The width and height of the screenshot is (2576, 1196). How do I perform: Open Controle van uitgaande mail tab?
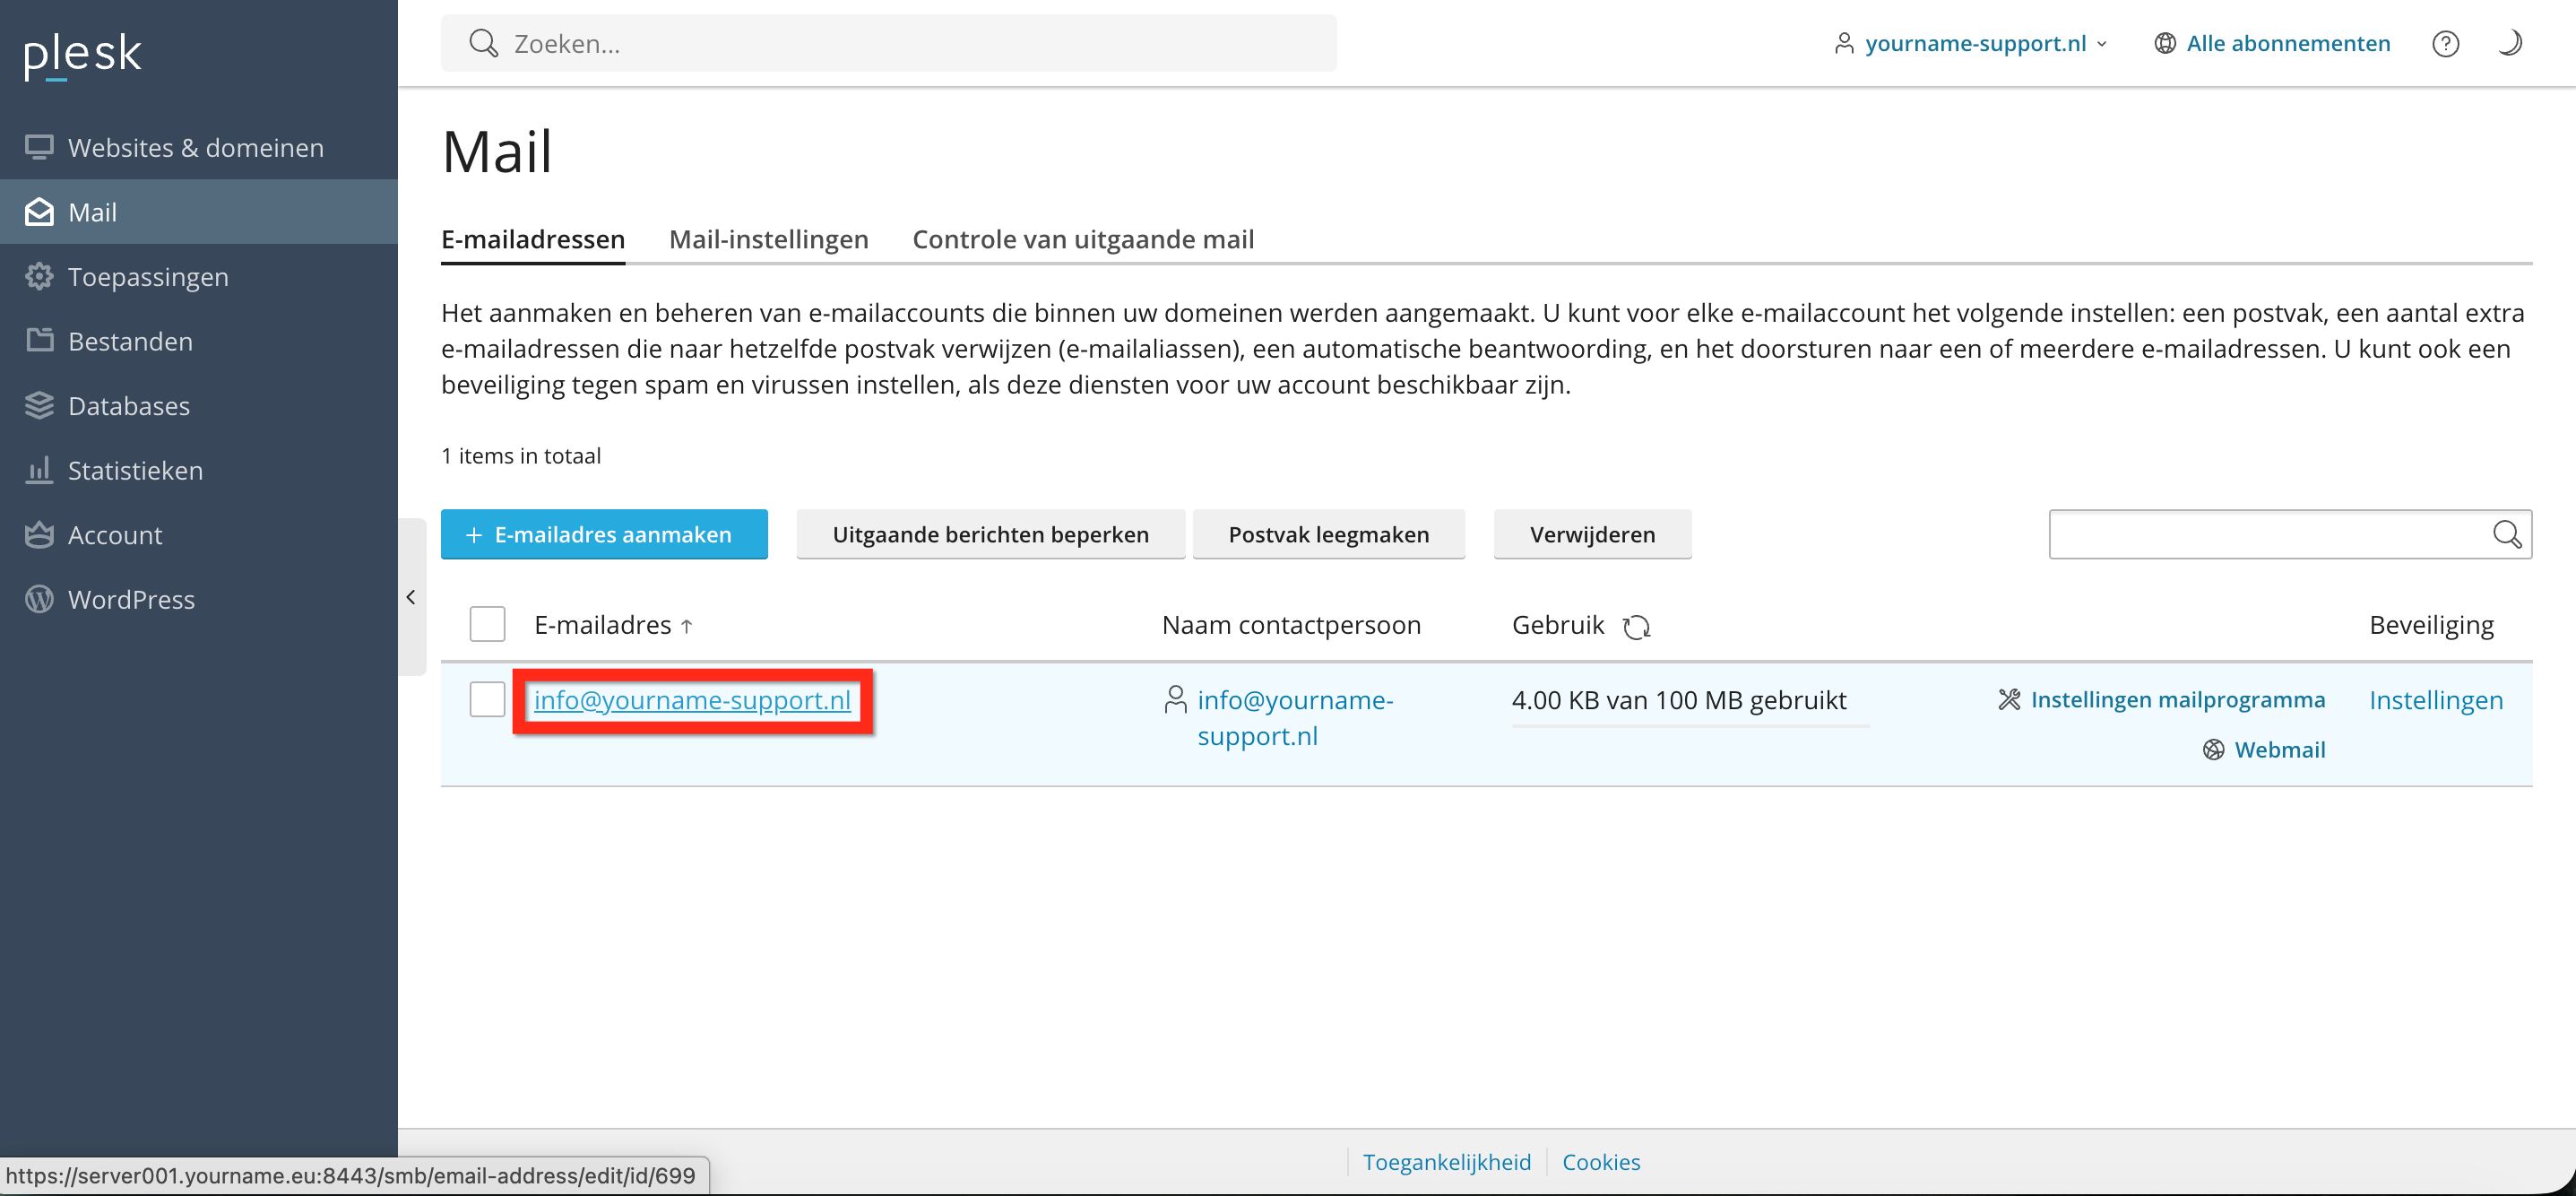1082,240
